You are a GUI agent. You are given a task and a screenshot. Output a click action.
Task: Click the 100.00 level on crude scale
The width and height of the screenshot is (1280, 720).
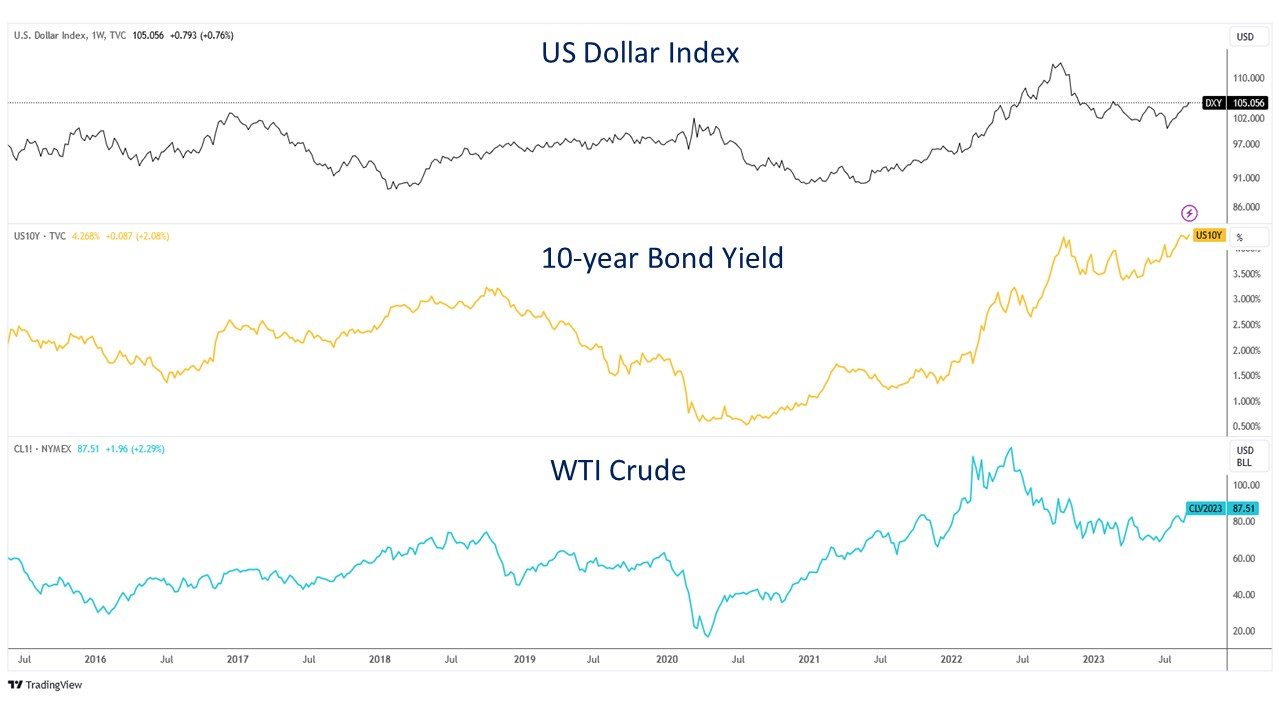(x=1245, y=485)
